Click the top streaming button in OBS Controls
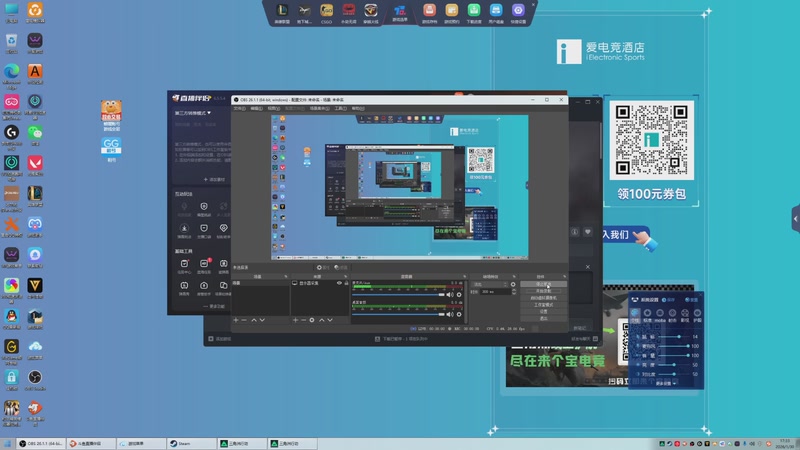 [543, 284]
